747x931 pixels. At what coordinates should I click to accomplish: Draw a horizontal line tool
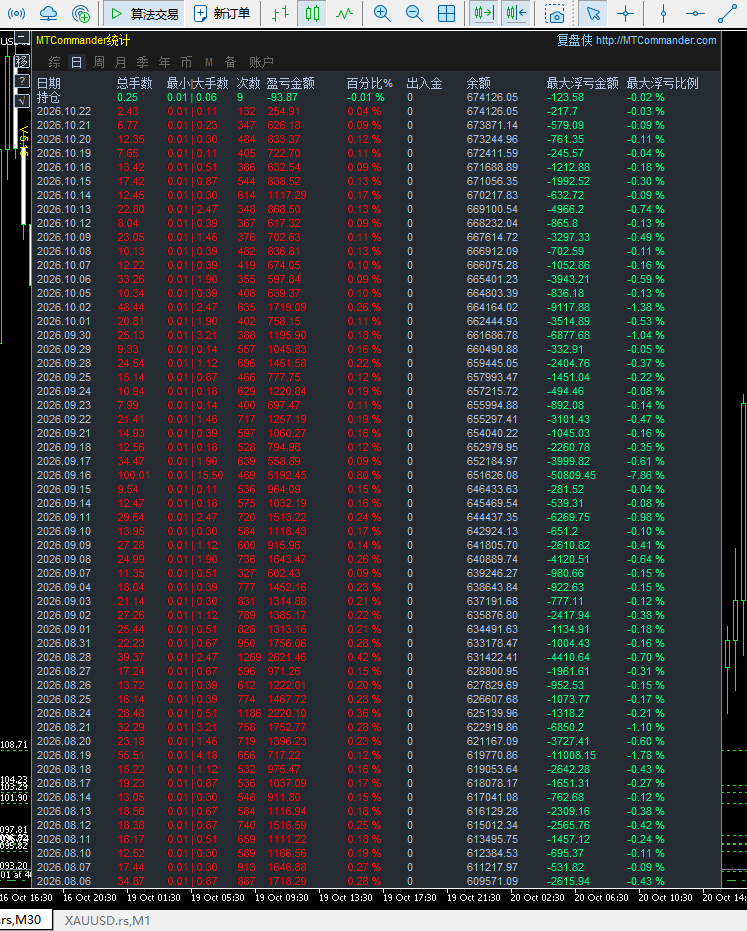[x=695, y=13]
